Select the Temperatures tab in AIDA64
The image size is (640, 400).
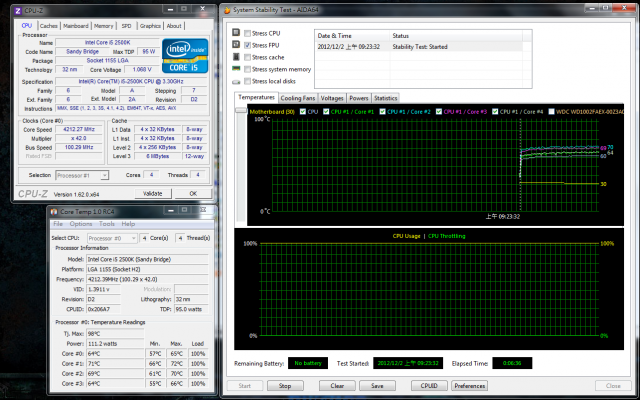click(x=256, y=97)
